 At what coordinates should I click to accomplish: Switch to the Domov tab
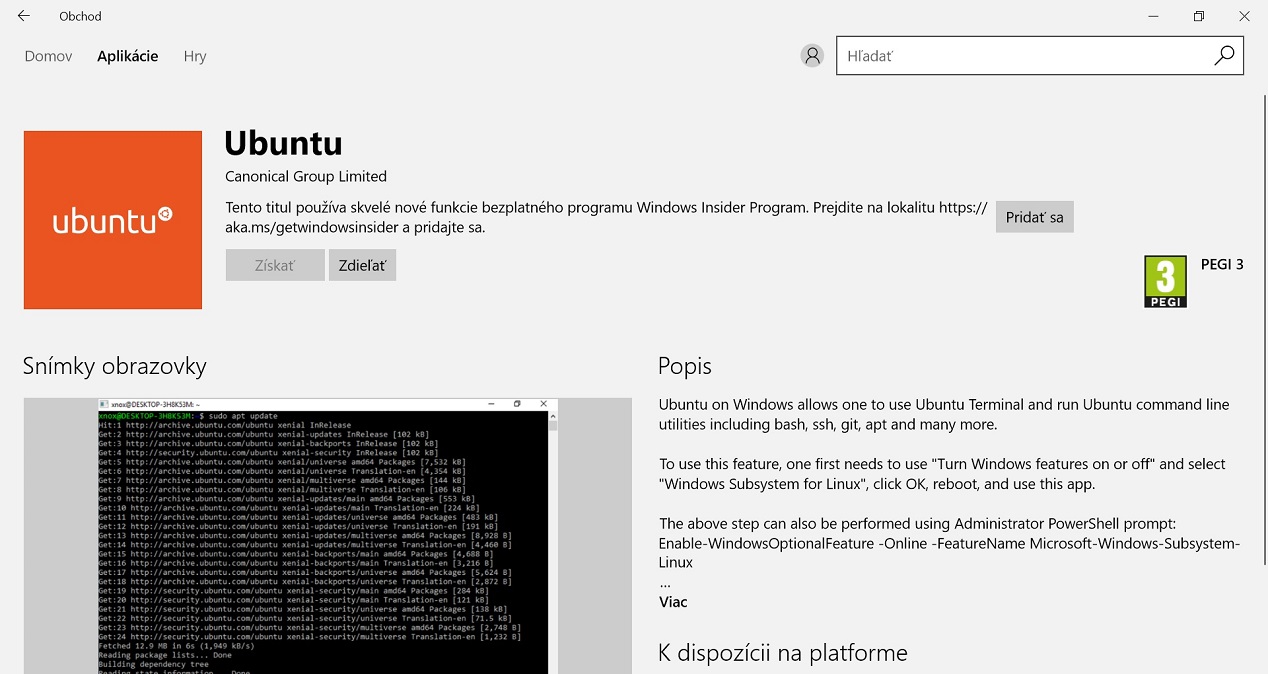point(48,56)
